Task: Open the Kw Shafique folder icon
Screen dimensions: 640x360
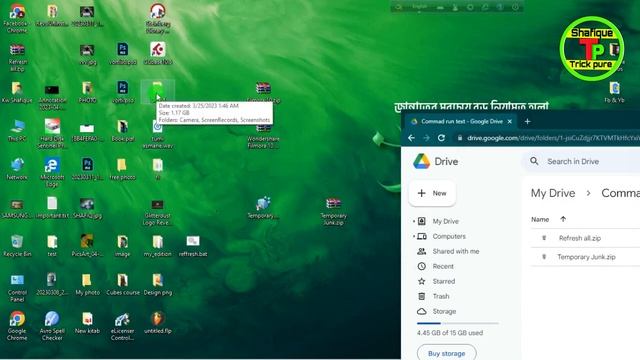Action: click(x=17, y=92)
